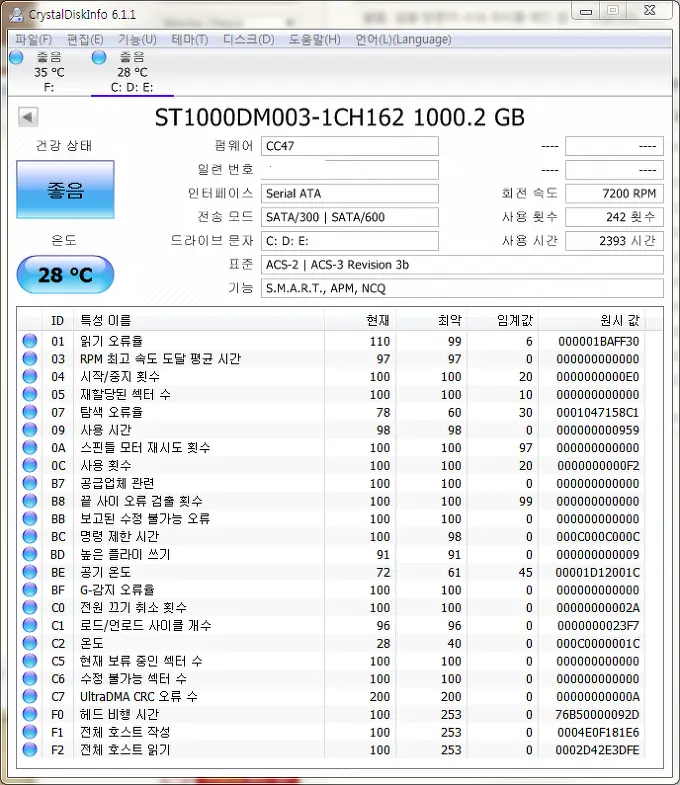
Task: Click status orb for 0C 사용 횟수
Action: pyautogui.click(x=30, y=465)
